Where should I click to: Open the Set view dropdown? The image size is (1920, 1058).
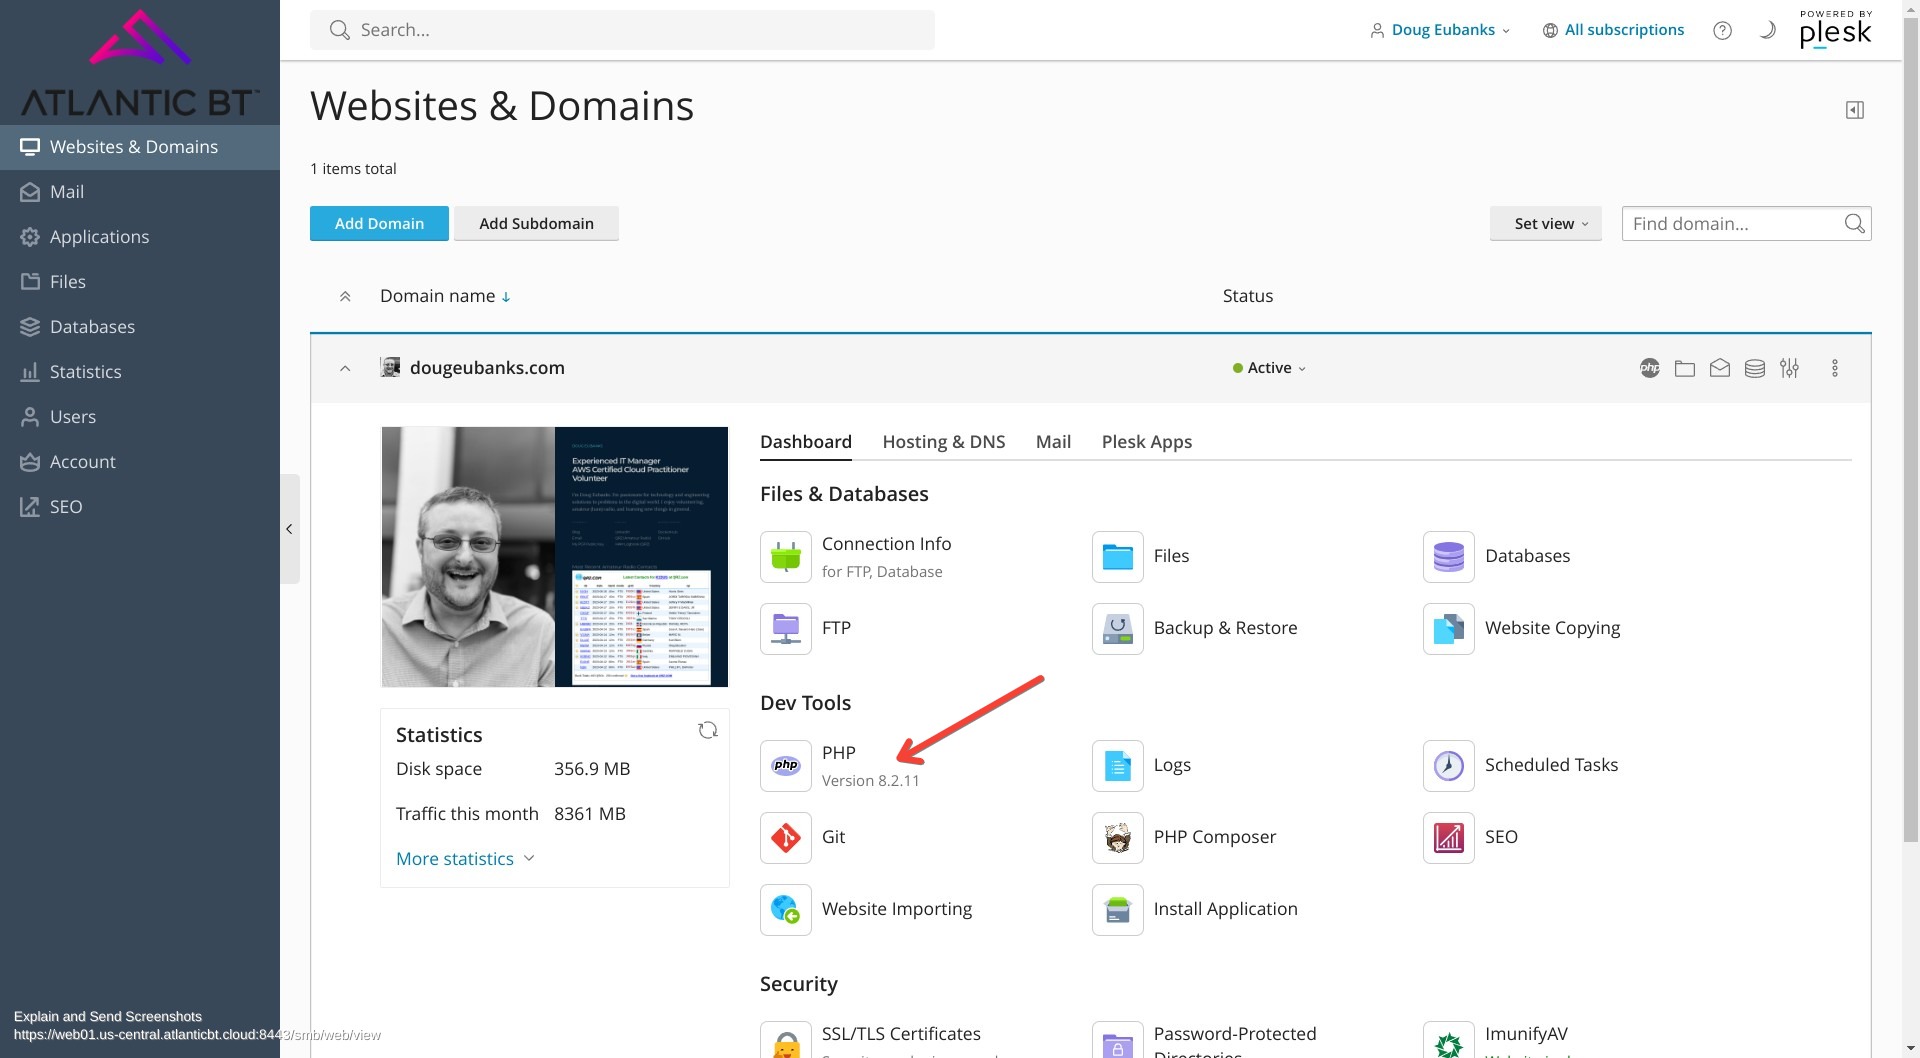1546,224
